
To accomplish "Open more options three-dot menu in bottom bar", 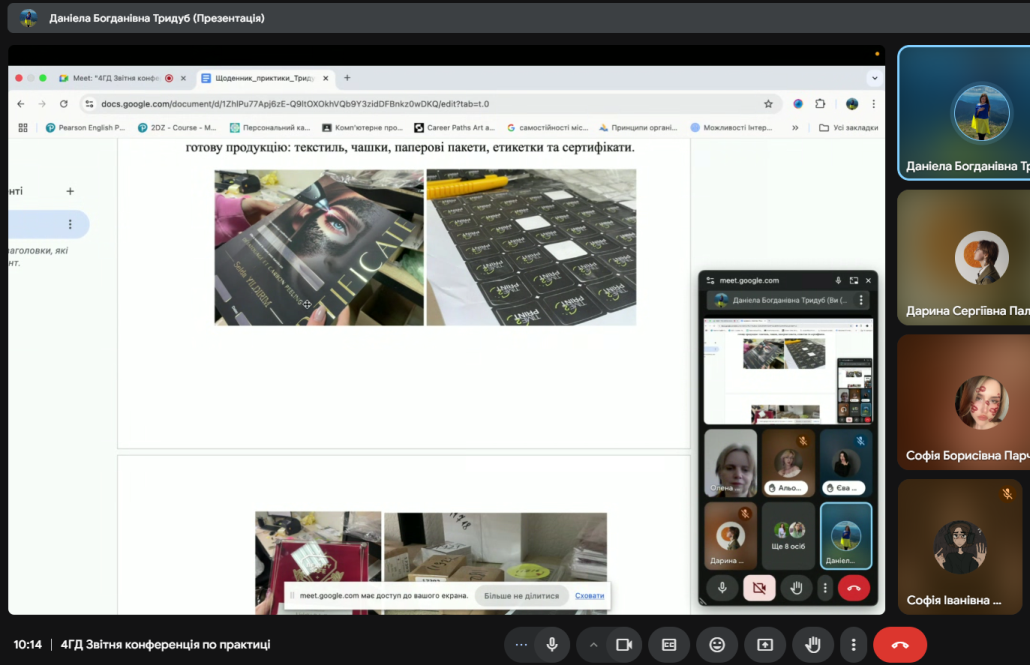I will tap(852, 645).
